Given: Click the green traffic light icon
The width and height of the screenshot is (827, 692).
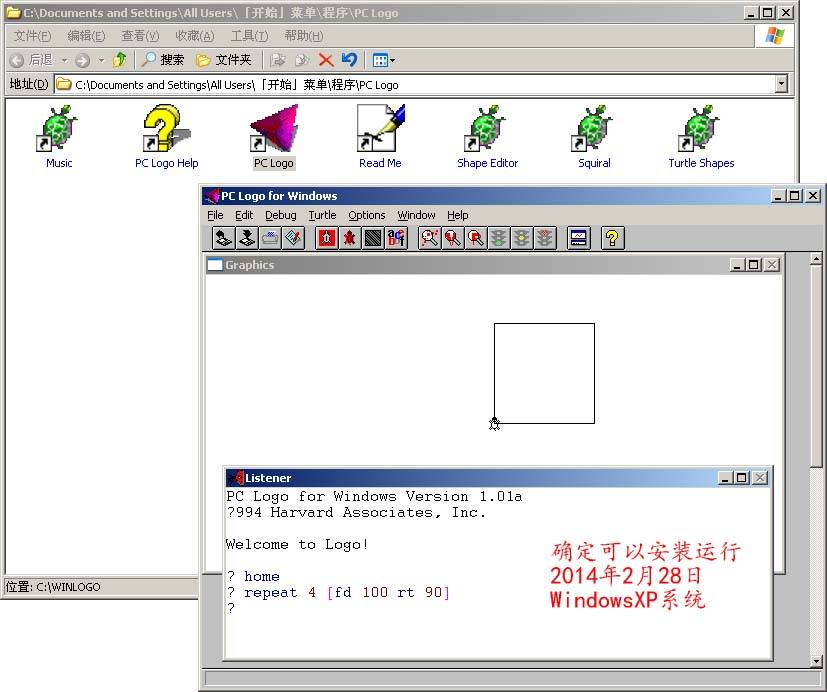Looking at the screenshot, I should pos(497,238).
